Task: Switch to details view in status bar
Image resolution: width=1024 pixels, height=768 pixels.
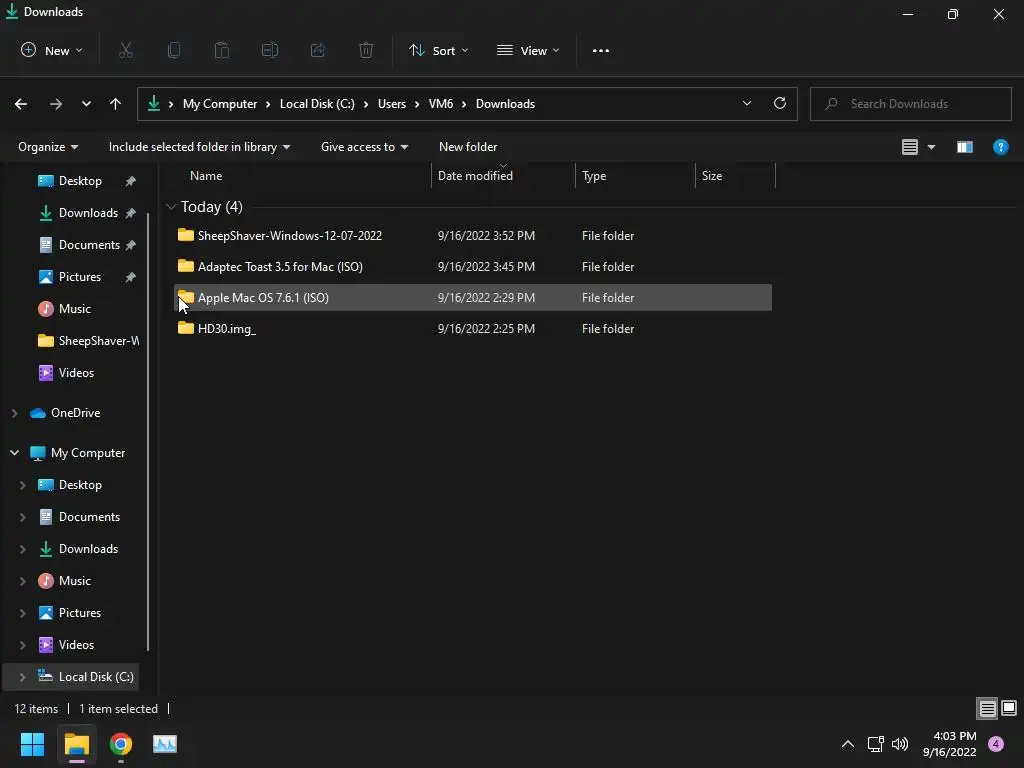Action: pyautogui.click(x=987, y=709)
